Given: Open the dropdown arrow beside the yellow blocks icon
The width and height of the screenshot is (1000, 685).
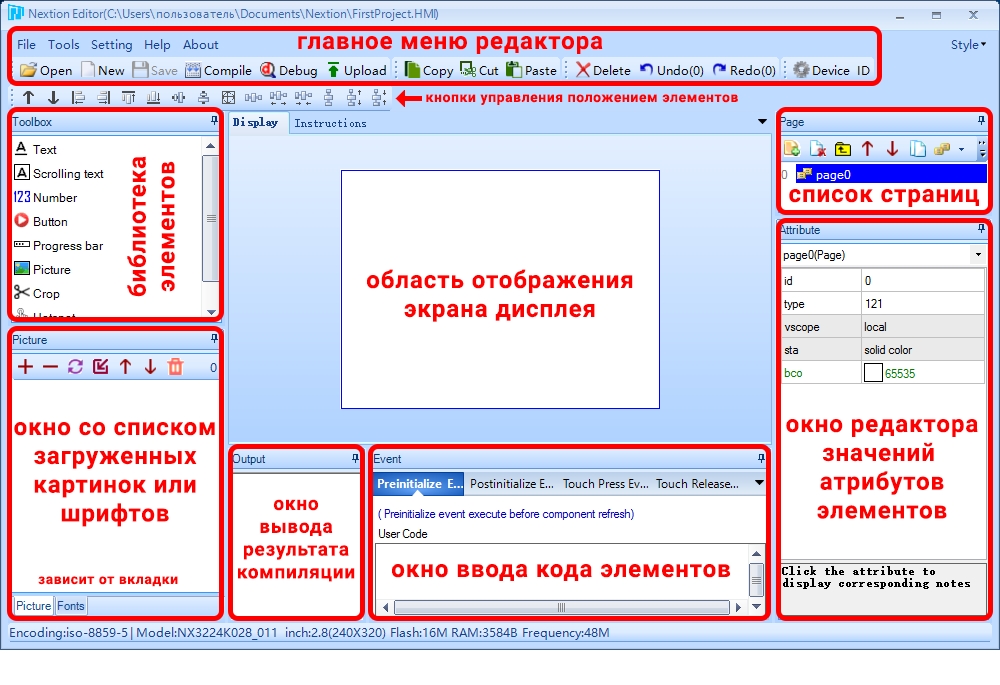Looking at the screenshot, I should pyautogui.click(x=961, y=149).
